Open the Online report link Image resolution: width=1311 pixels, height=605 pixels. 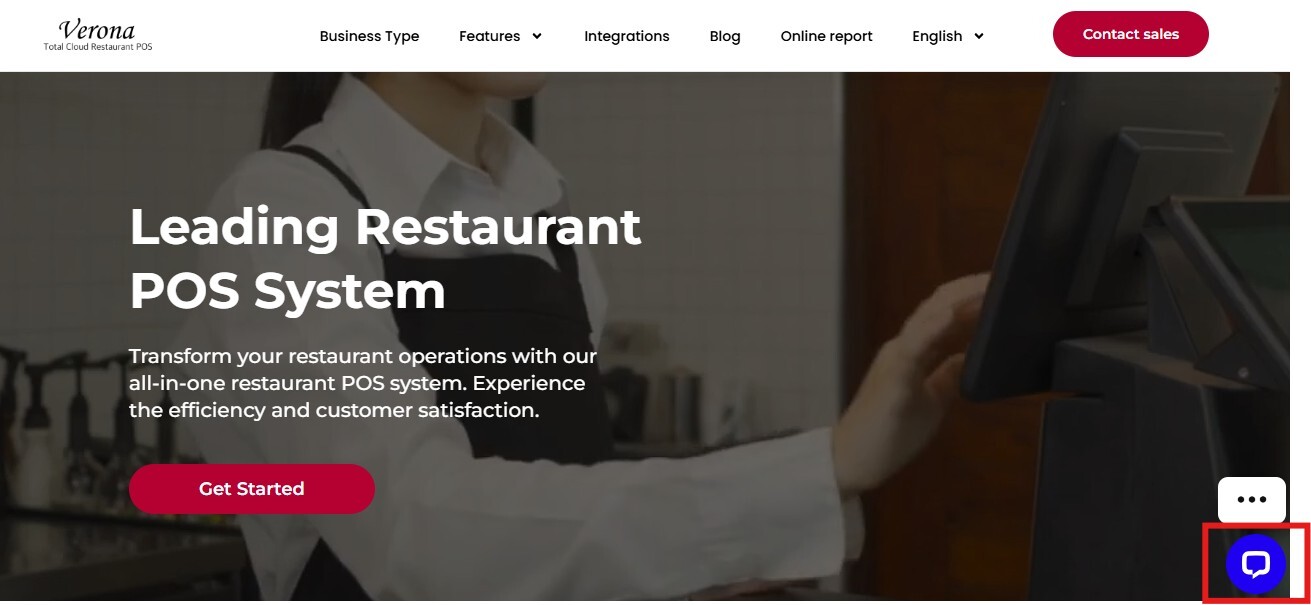(826, 36)
